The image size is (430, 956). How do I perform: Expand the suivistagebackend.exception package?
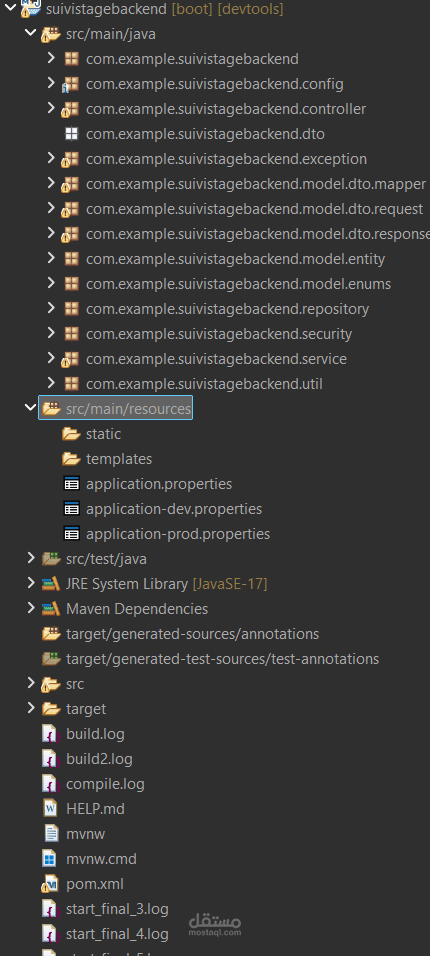pyautogui.click(x=51, y=159)
